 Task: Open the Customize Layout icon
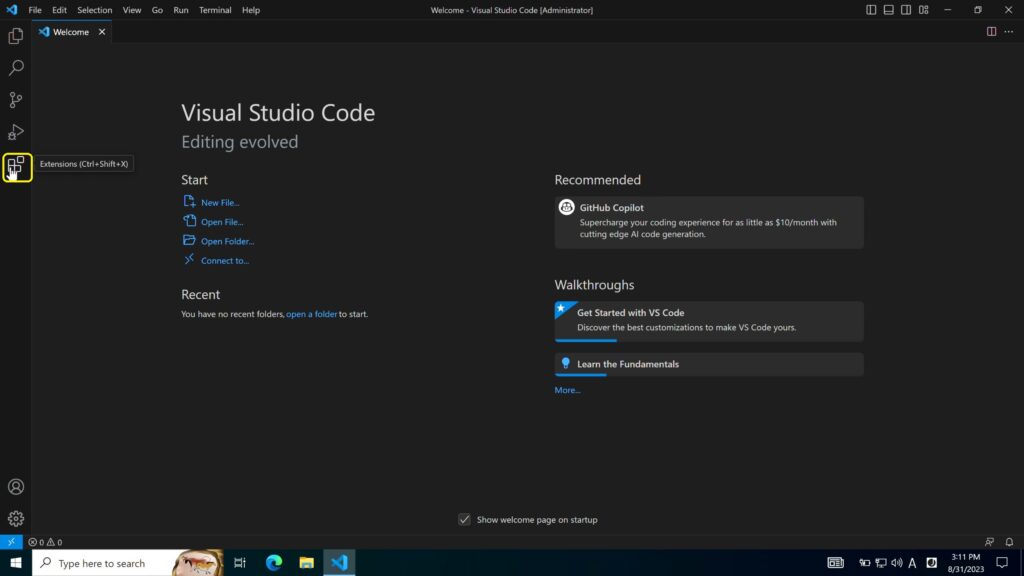pos(923,10)
